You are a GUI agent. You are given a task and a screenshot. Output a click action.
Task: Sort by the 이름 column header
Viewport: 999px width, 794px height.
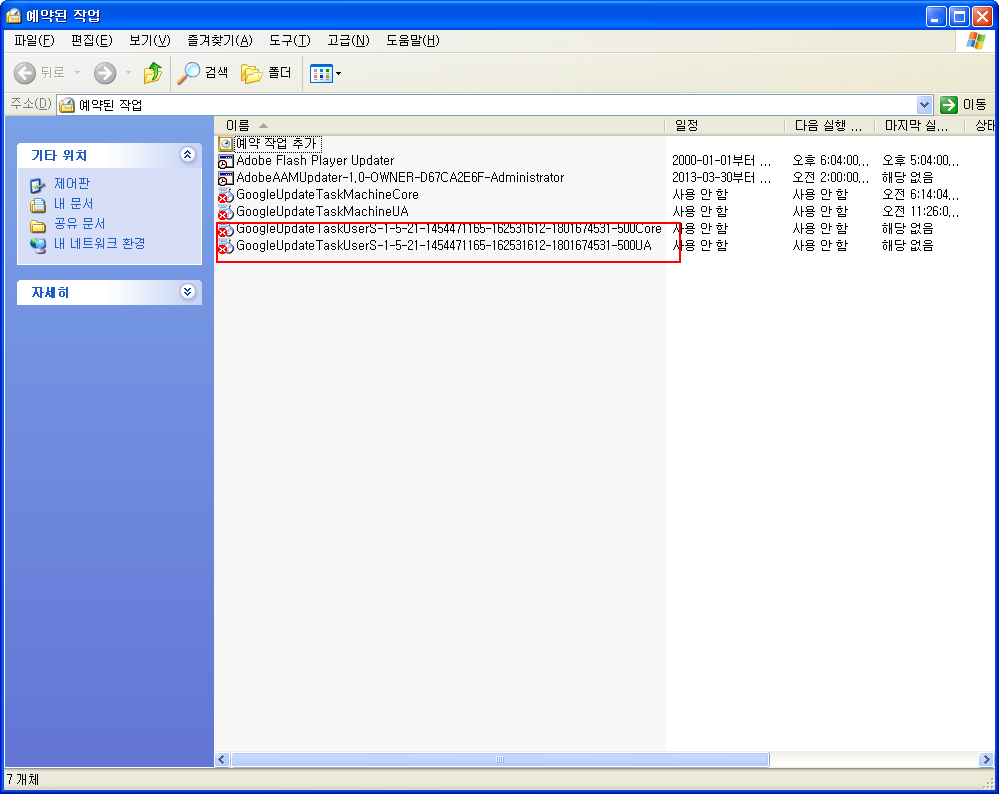point(440,126)
